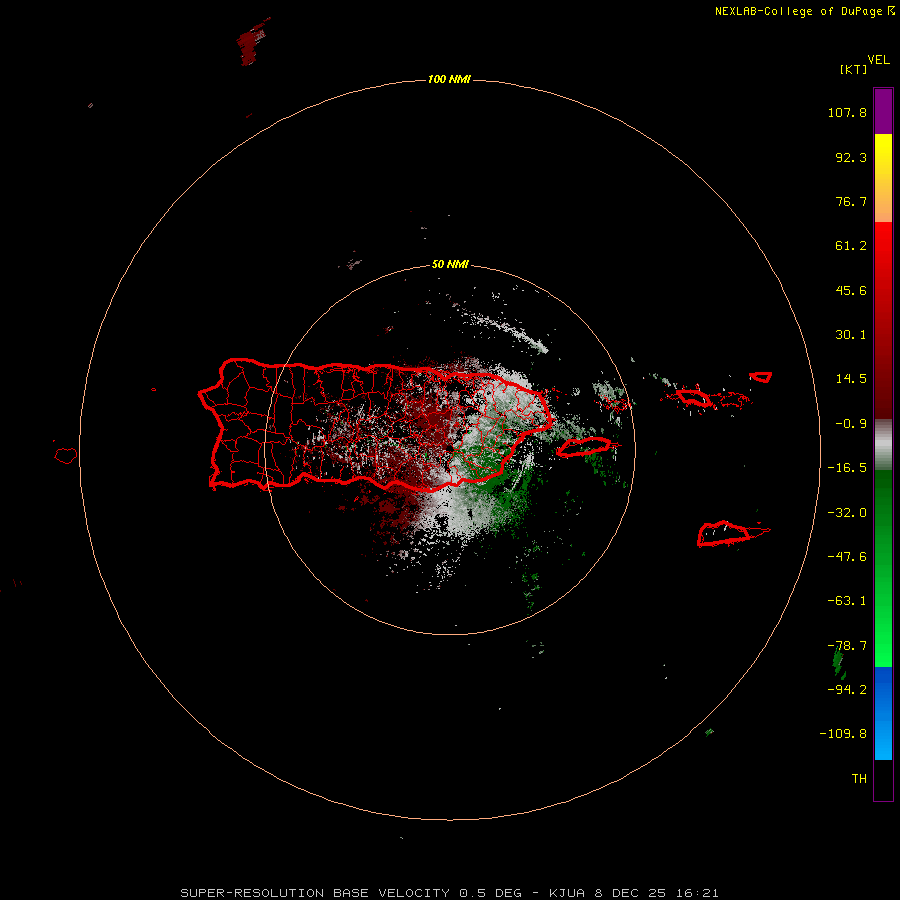Select the -32.0 scale label
Image resolution: width=900 pixels, height=900 pixels.
847,513
